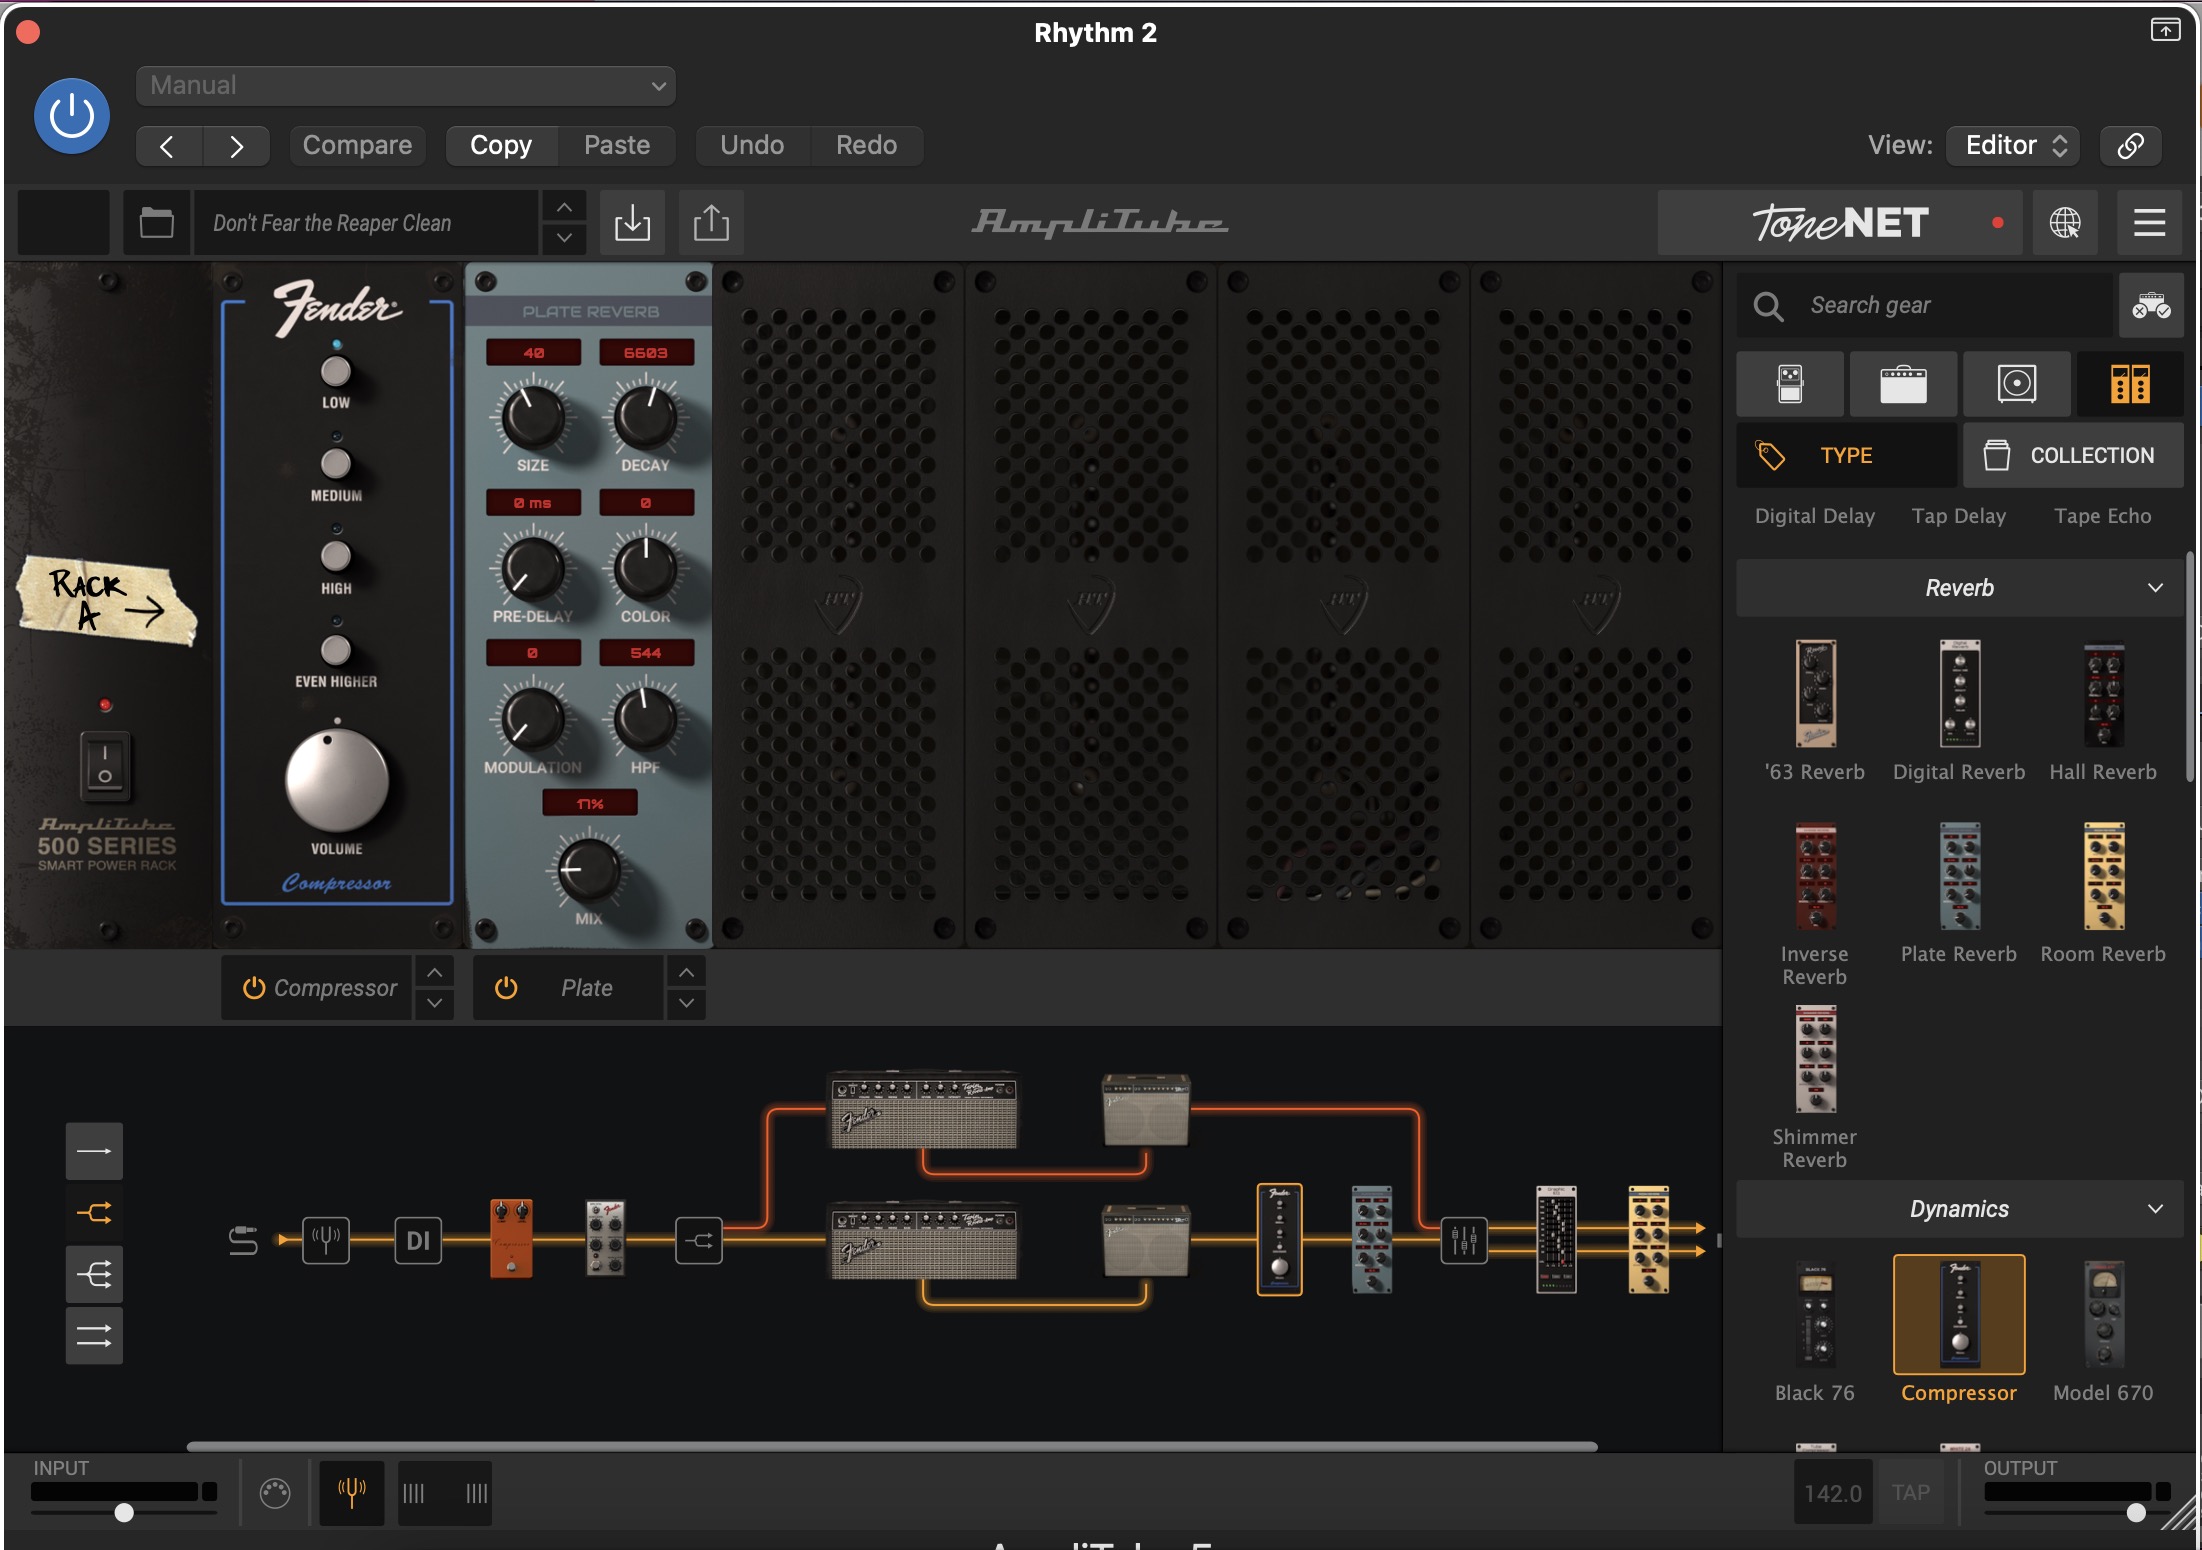Screen dimensions: 2202x1550
Task: Pick the Digital Reverb thumbnail
Action: tap(1960, 694)
